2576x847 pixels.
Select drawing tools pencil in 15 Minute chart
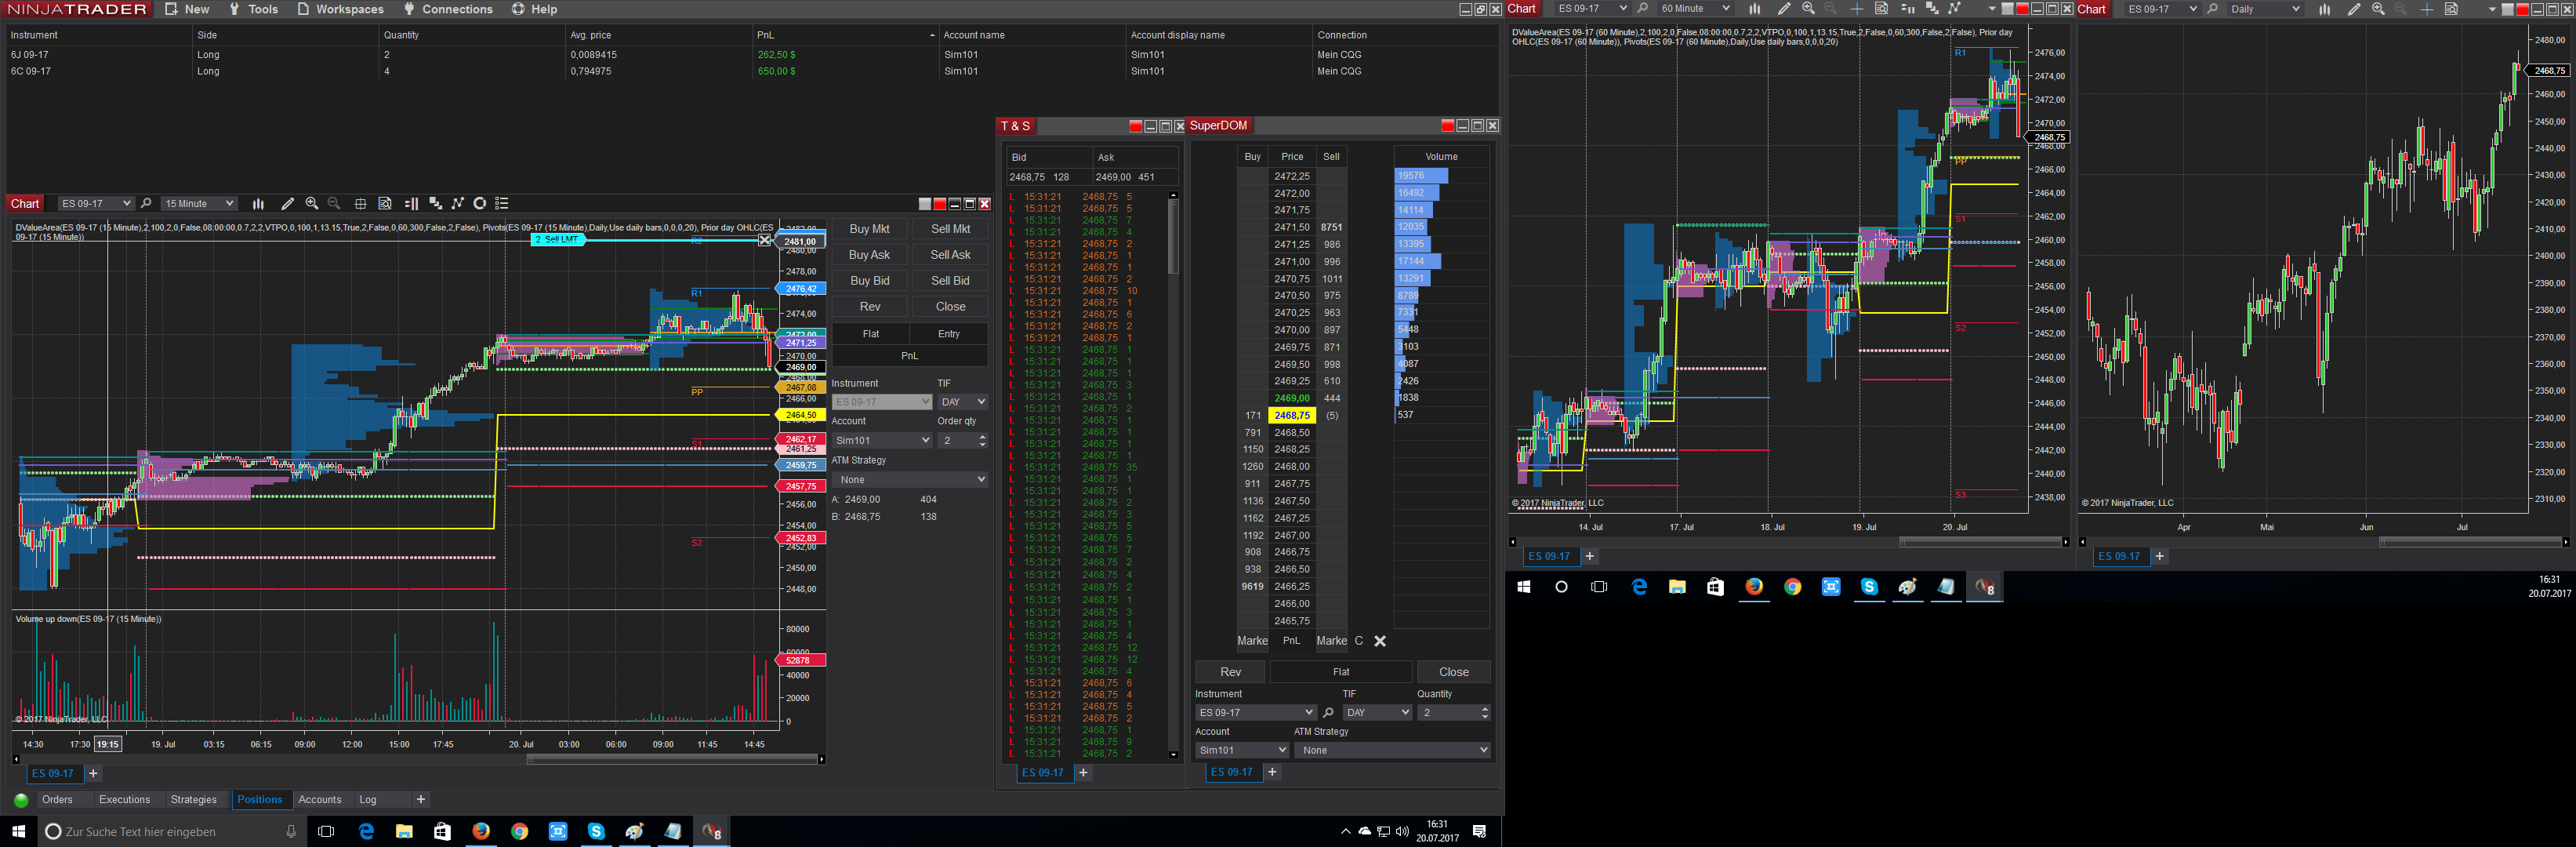(287, 204)
